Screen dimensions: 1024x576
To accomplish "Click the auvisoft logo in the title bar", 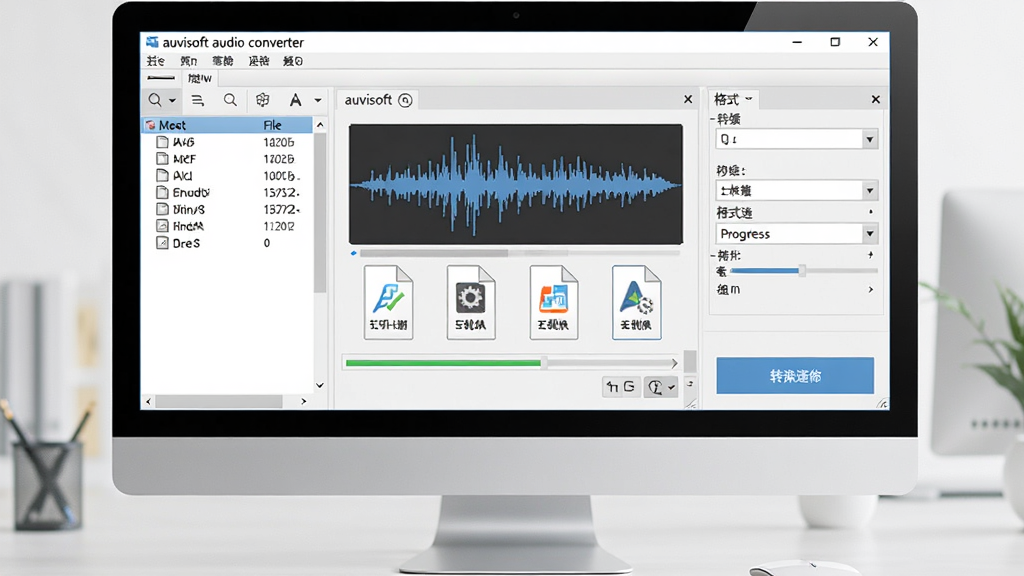I will (152, 42).
